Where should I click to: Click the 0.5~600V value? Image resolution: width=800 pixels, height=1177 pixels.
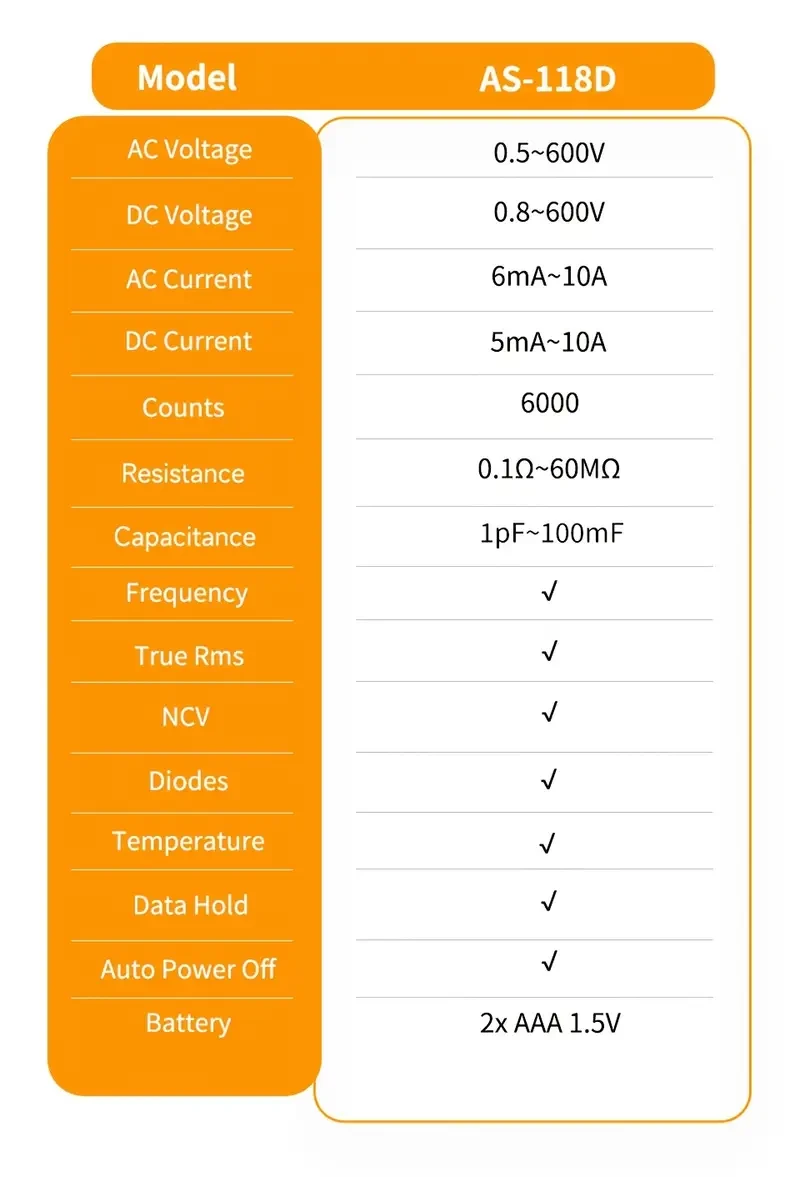click(549, 154)
